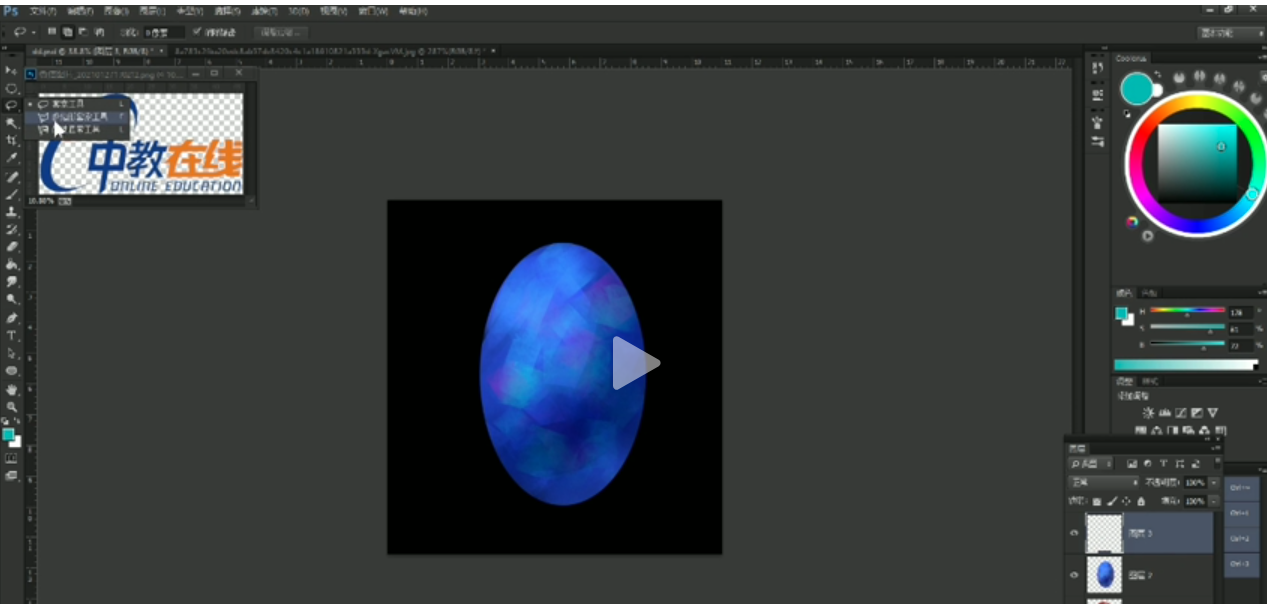
Task: Click the foreground color swatch in toolbar
Action: point(8,434)
